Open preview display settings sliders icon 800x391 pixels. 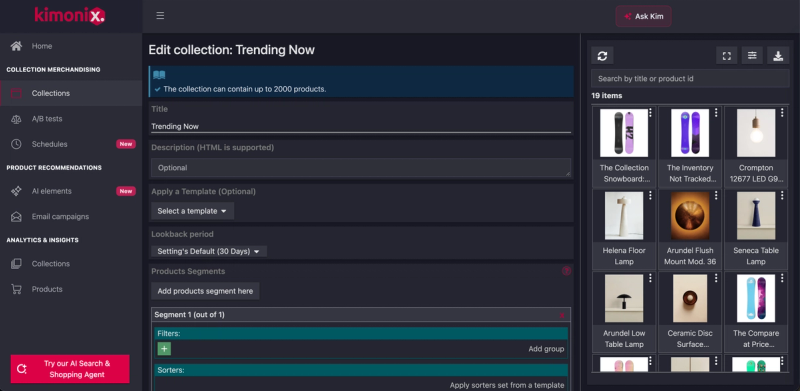tap(752, 56)
